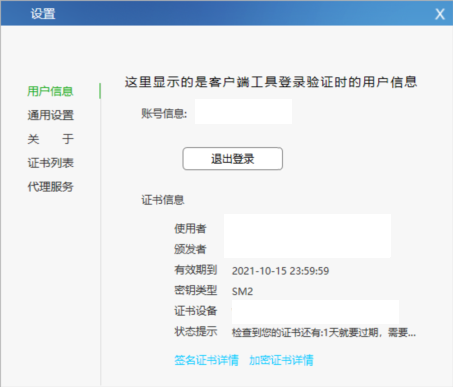
Task: Close the 设置 dialog with the X
Action: 440,14
